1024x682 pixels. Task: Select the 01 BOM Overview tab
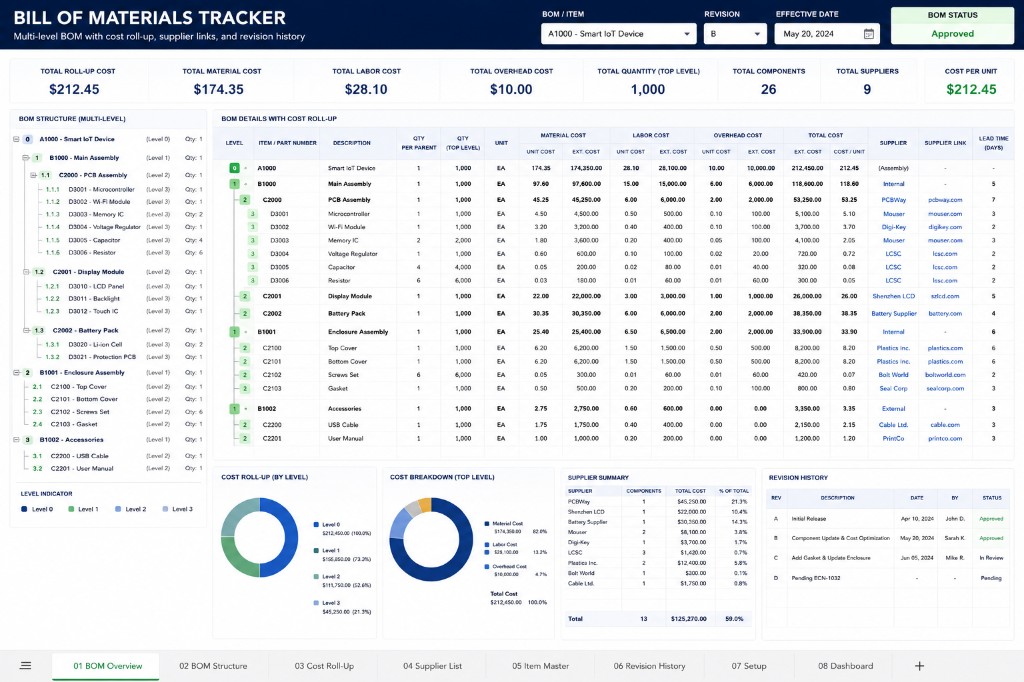pyautogui.click(x=107, y=666)
